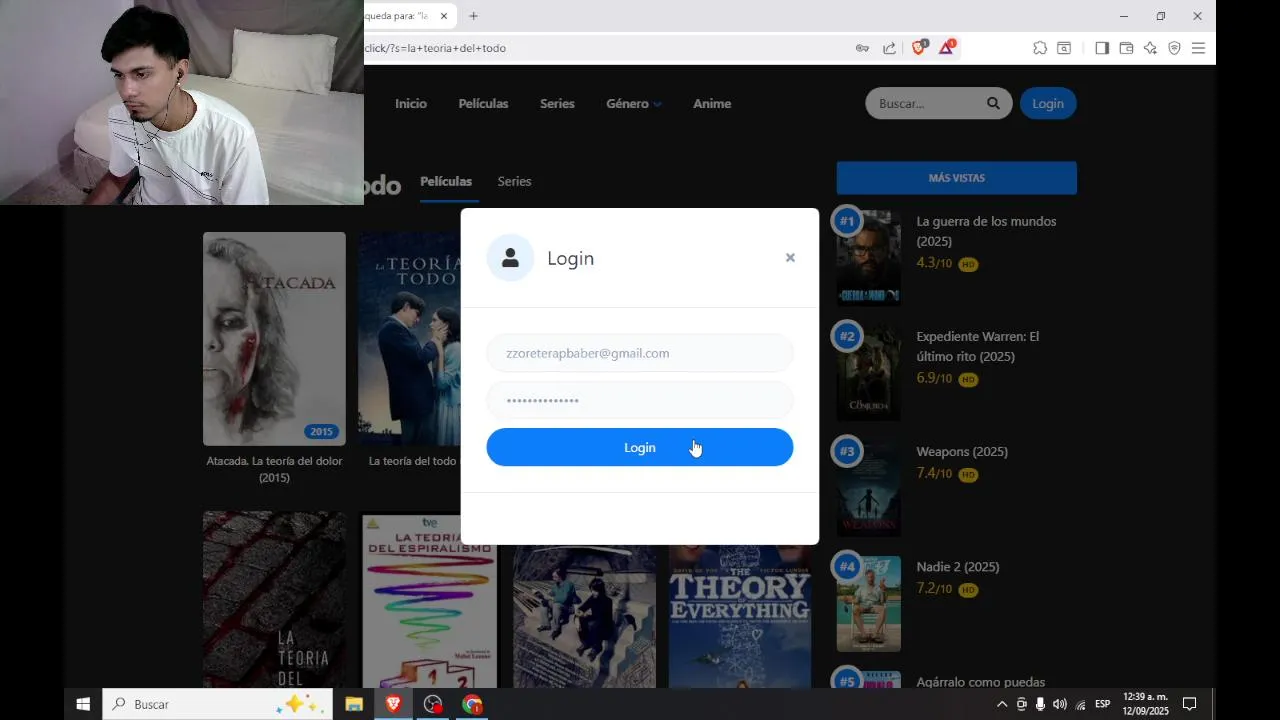Open La guerra de los mundos (2025) link

(986, 231)
